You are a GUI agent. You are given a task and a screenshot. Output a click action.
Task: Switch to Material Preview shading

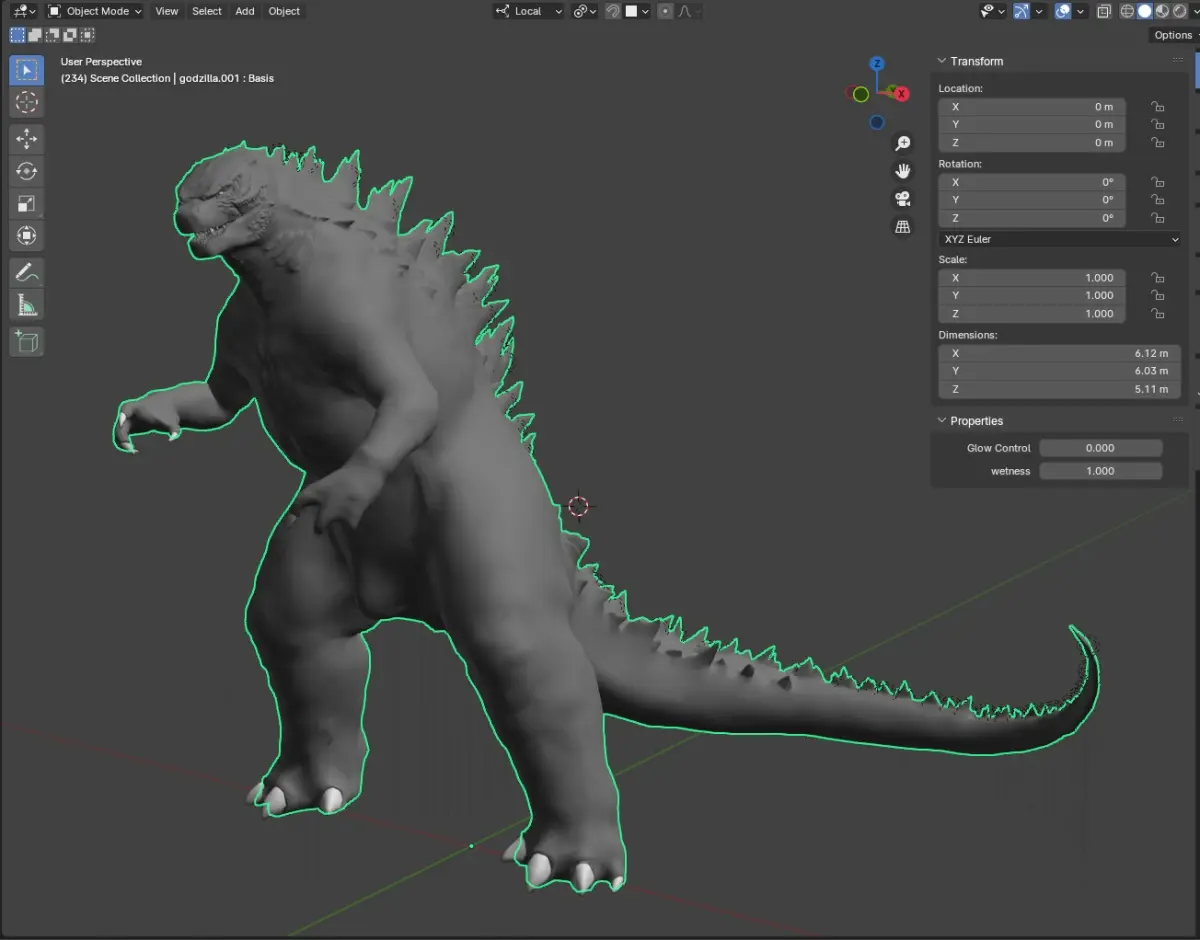(1161, 11)
